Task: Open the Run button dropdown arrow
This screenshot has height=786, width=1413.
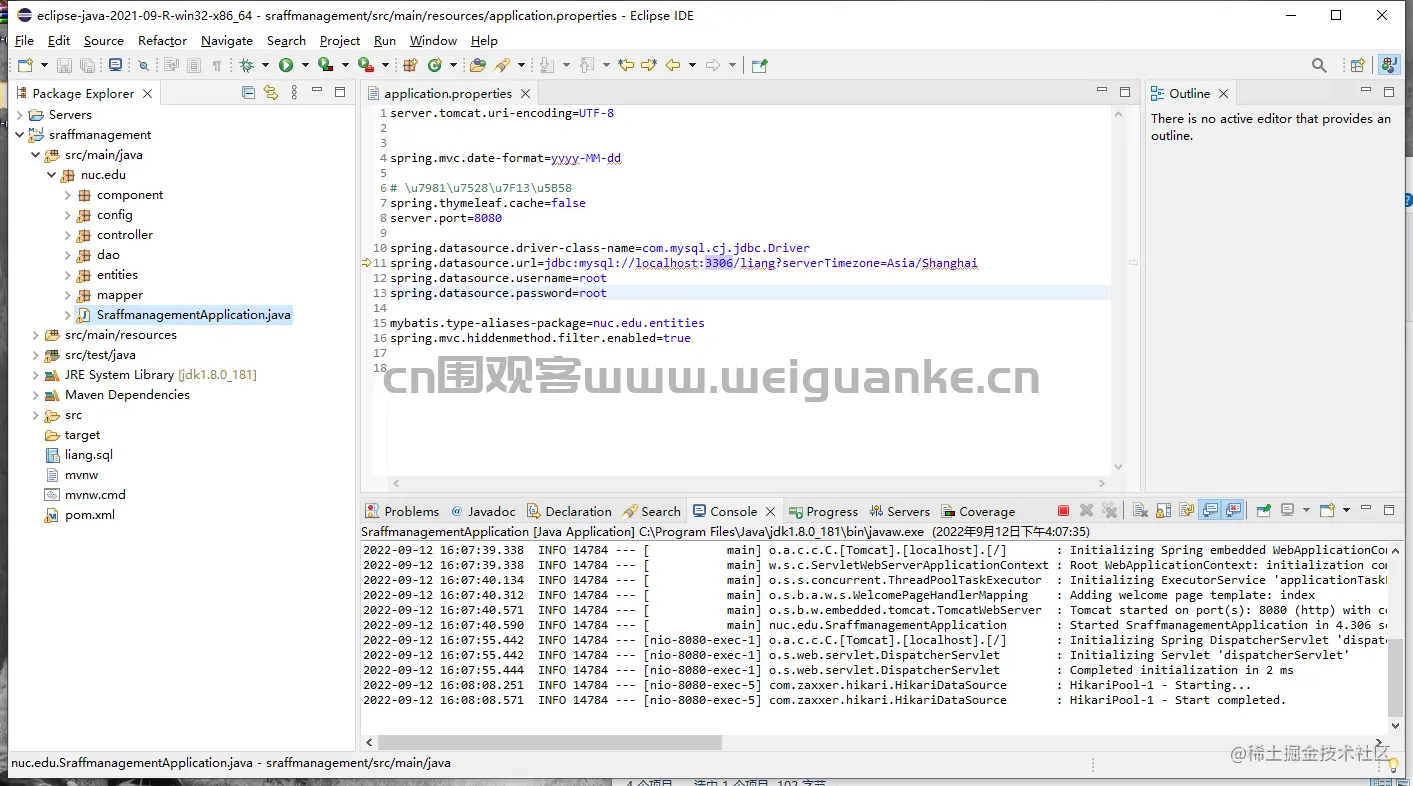Action: [304, 65]
